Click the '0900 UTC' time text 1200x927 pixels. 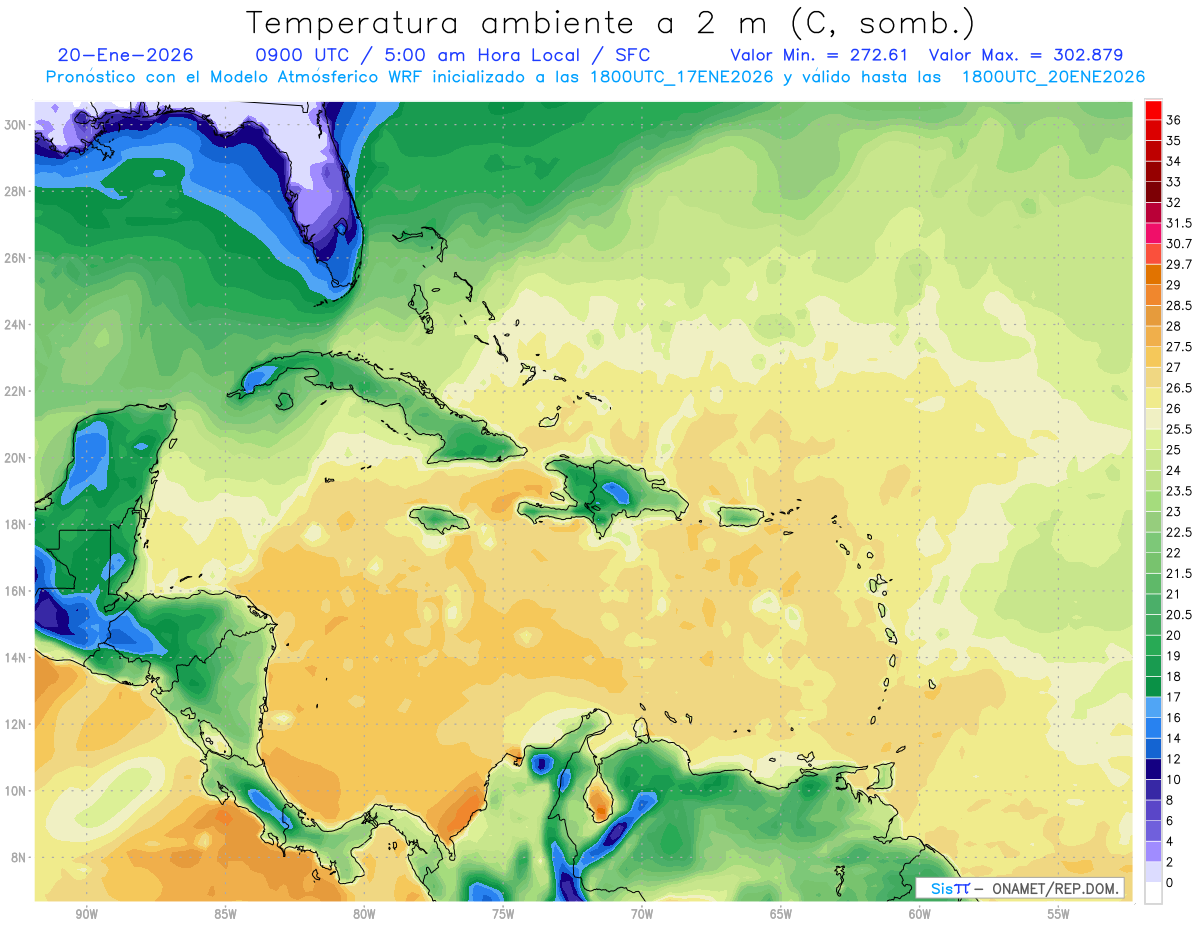point(304,55)
